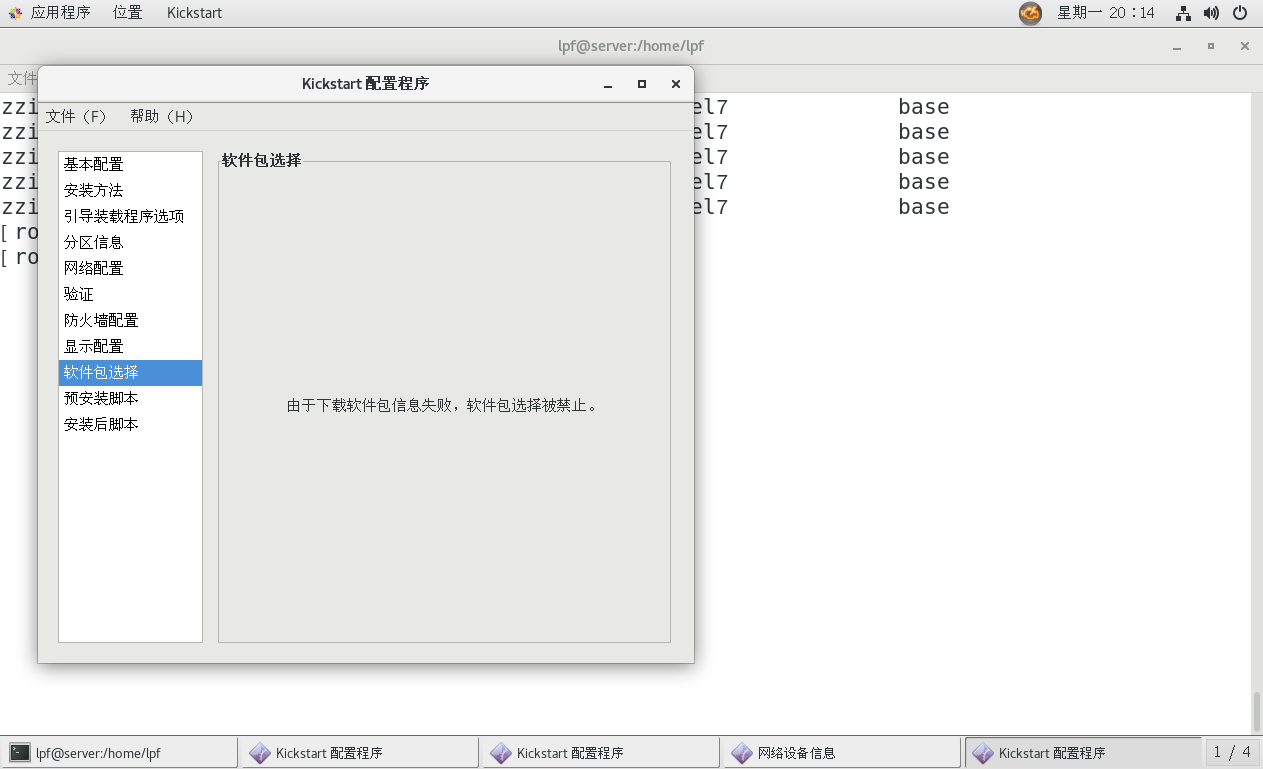Open the clock 星期一 20:14 in top panel
This screenshot has height=769, width=1263.
[1106, 13]
